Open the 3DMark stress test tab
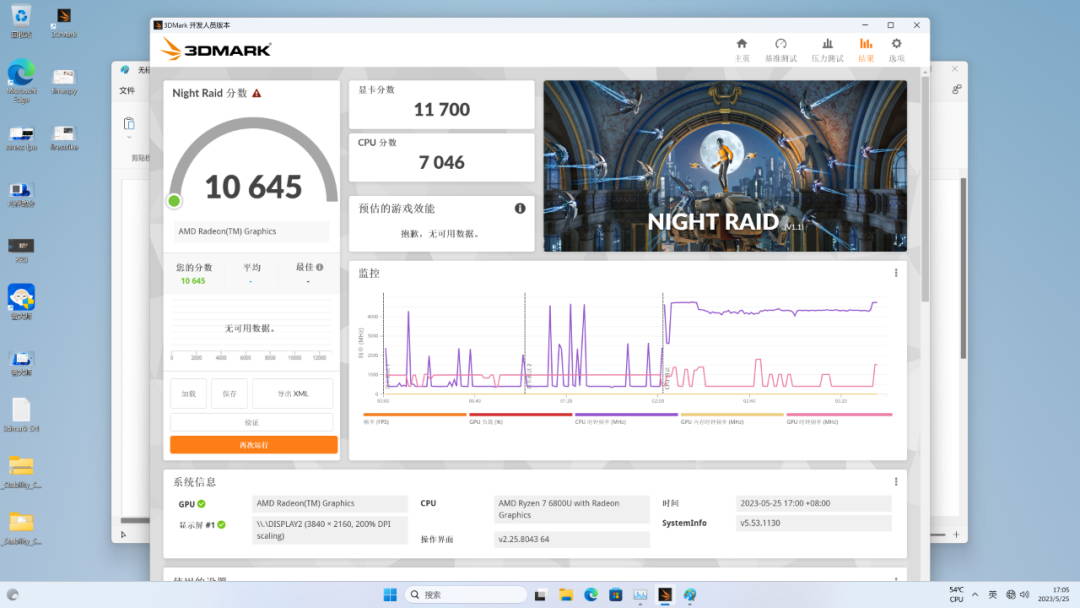Screen dimensions: 1080x608 (x=827, y=50)
